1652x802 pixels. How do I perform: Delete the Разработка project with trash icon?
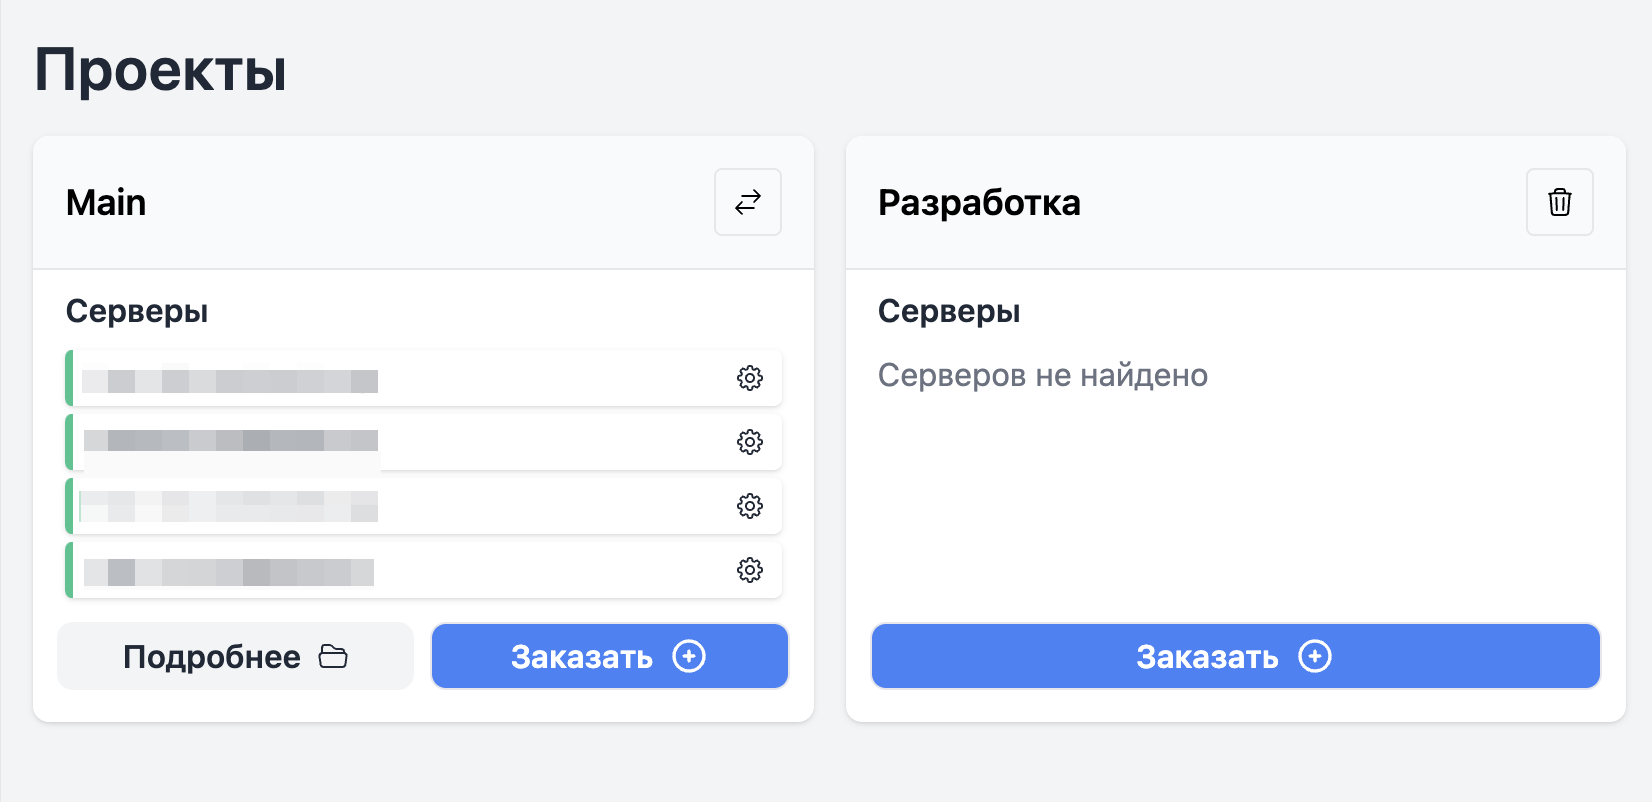pyautogui.click(x=1559, y=202)
